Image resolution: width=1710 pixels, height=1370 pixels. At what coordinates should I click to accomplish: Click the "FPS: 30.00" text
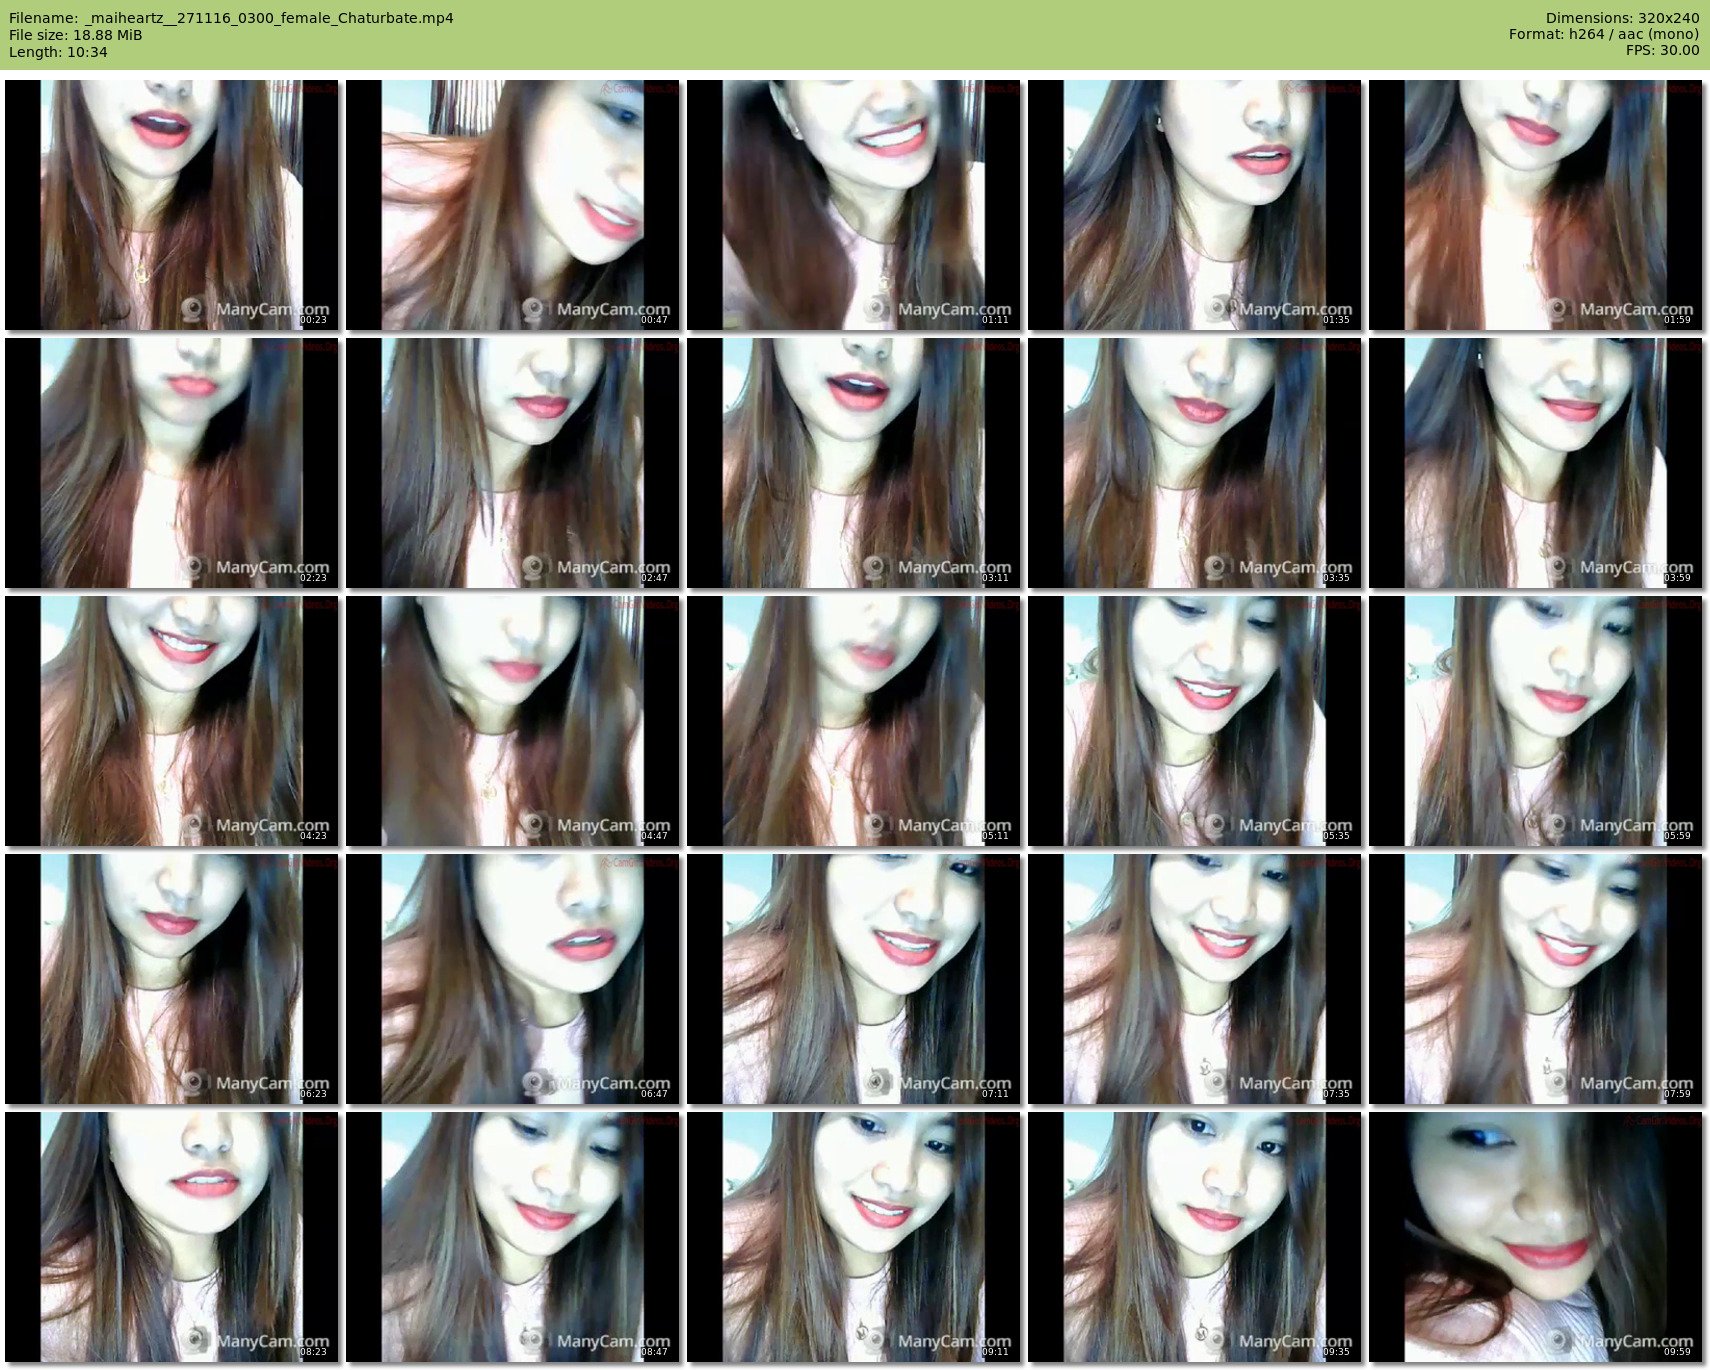coord(1662,51)
